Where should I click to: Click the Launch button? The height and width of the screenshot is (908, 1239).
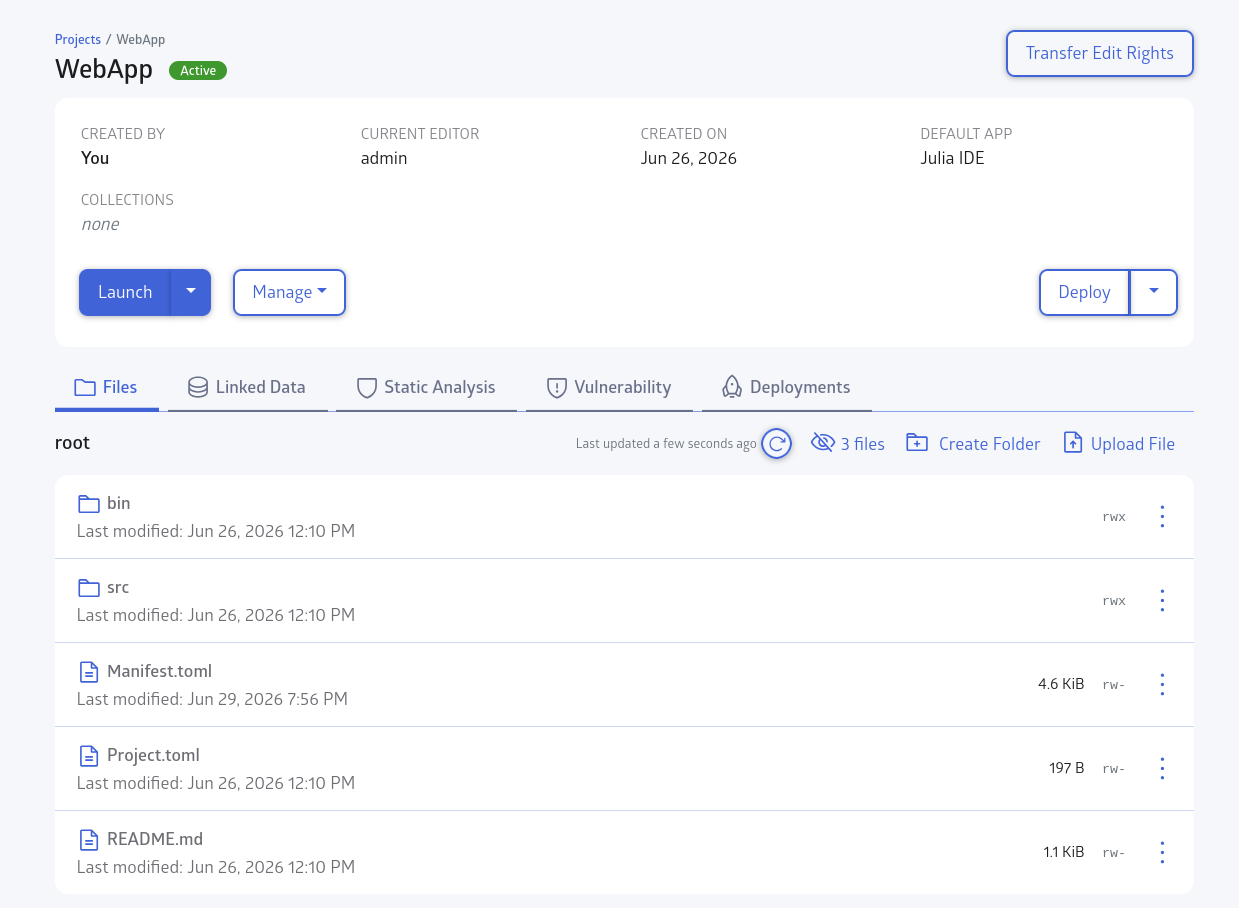[x=125, y=292]
